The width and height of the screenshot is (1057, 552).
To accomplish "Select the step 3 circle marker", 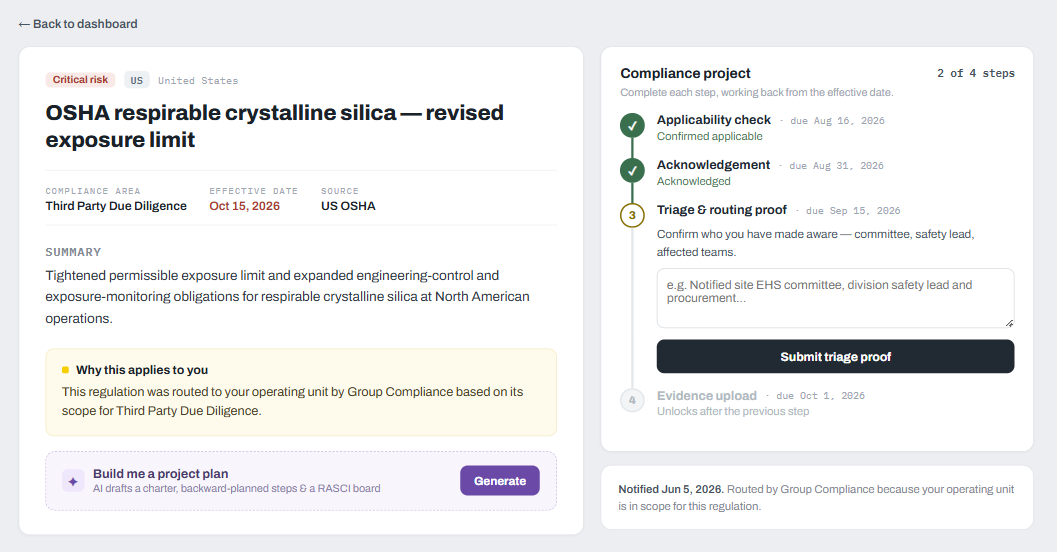I will (632, 216).
